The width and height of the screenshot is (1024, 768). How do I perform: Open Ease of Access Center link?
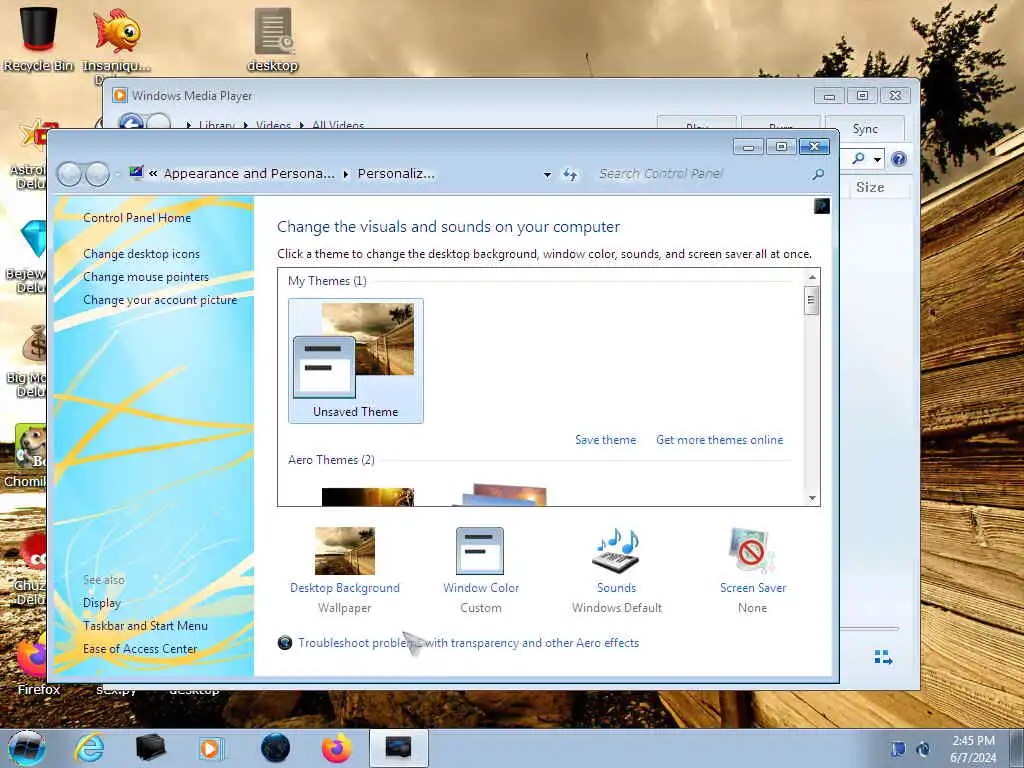point(140,648)
